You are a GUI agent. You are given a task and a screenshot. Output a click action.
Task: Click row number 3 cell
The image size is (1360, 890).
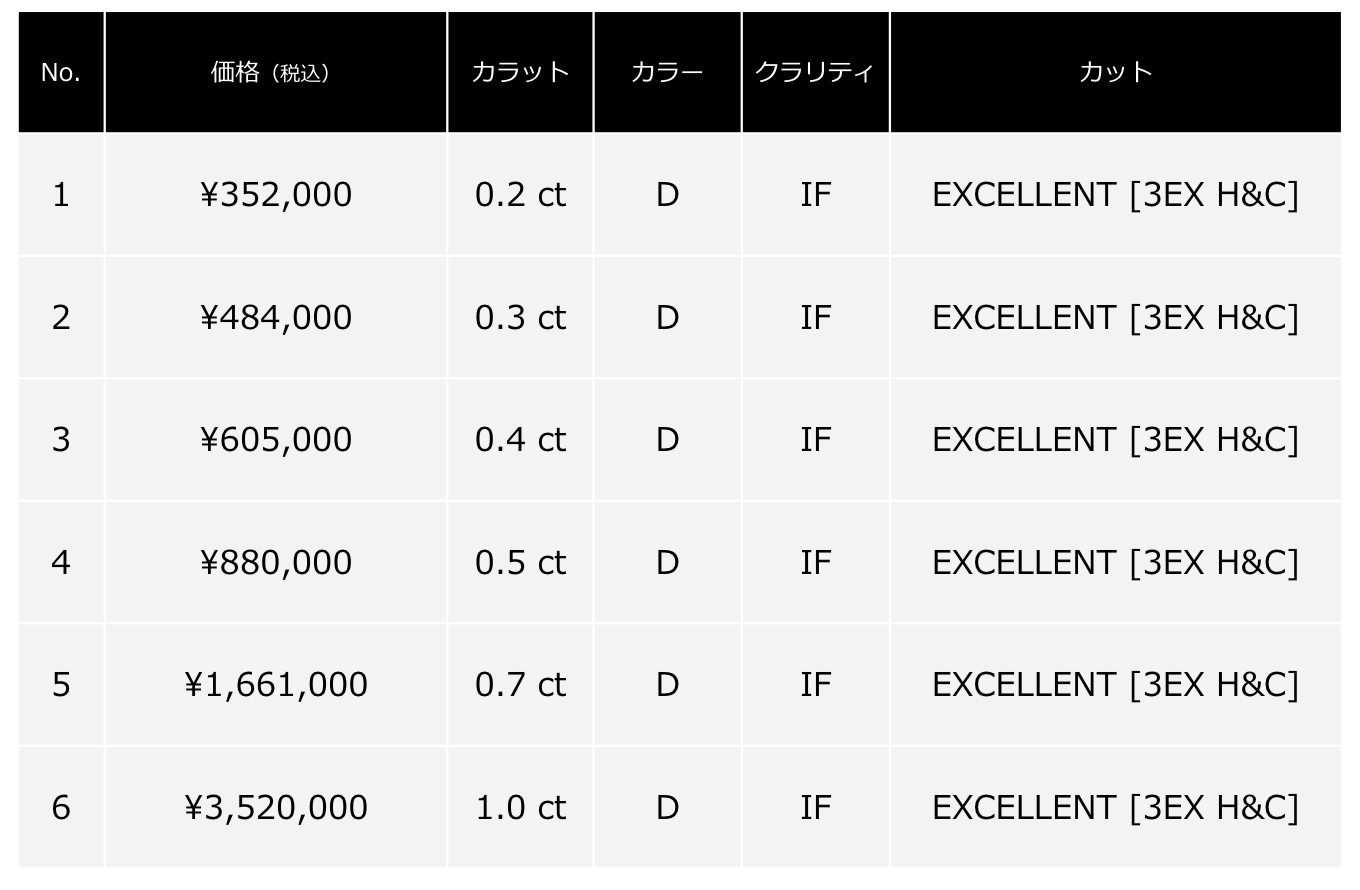(61, 440)
